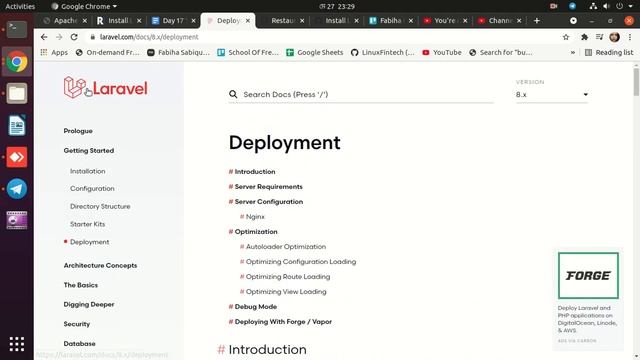Reload the current page
Screen dimensions: 640x360
[x=74, y=37]
